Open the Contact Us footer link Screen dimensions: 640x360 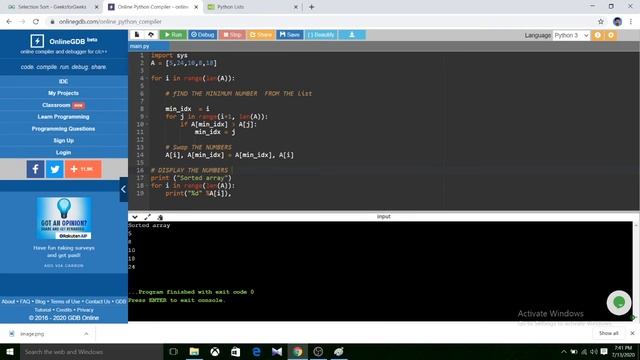98,302
